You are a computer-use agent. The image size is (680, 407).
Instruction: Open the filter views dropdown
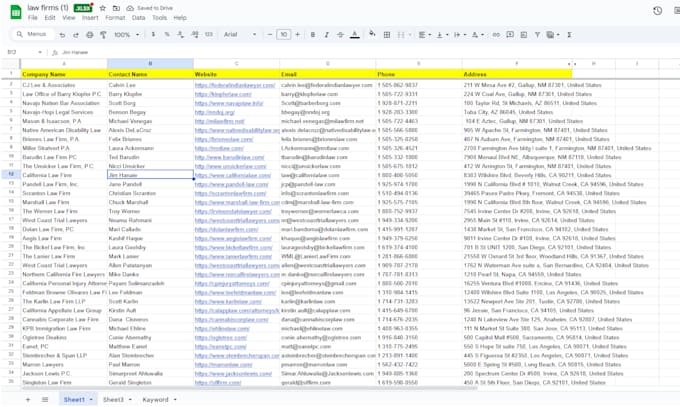(x=552, y=35)
